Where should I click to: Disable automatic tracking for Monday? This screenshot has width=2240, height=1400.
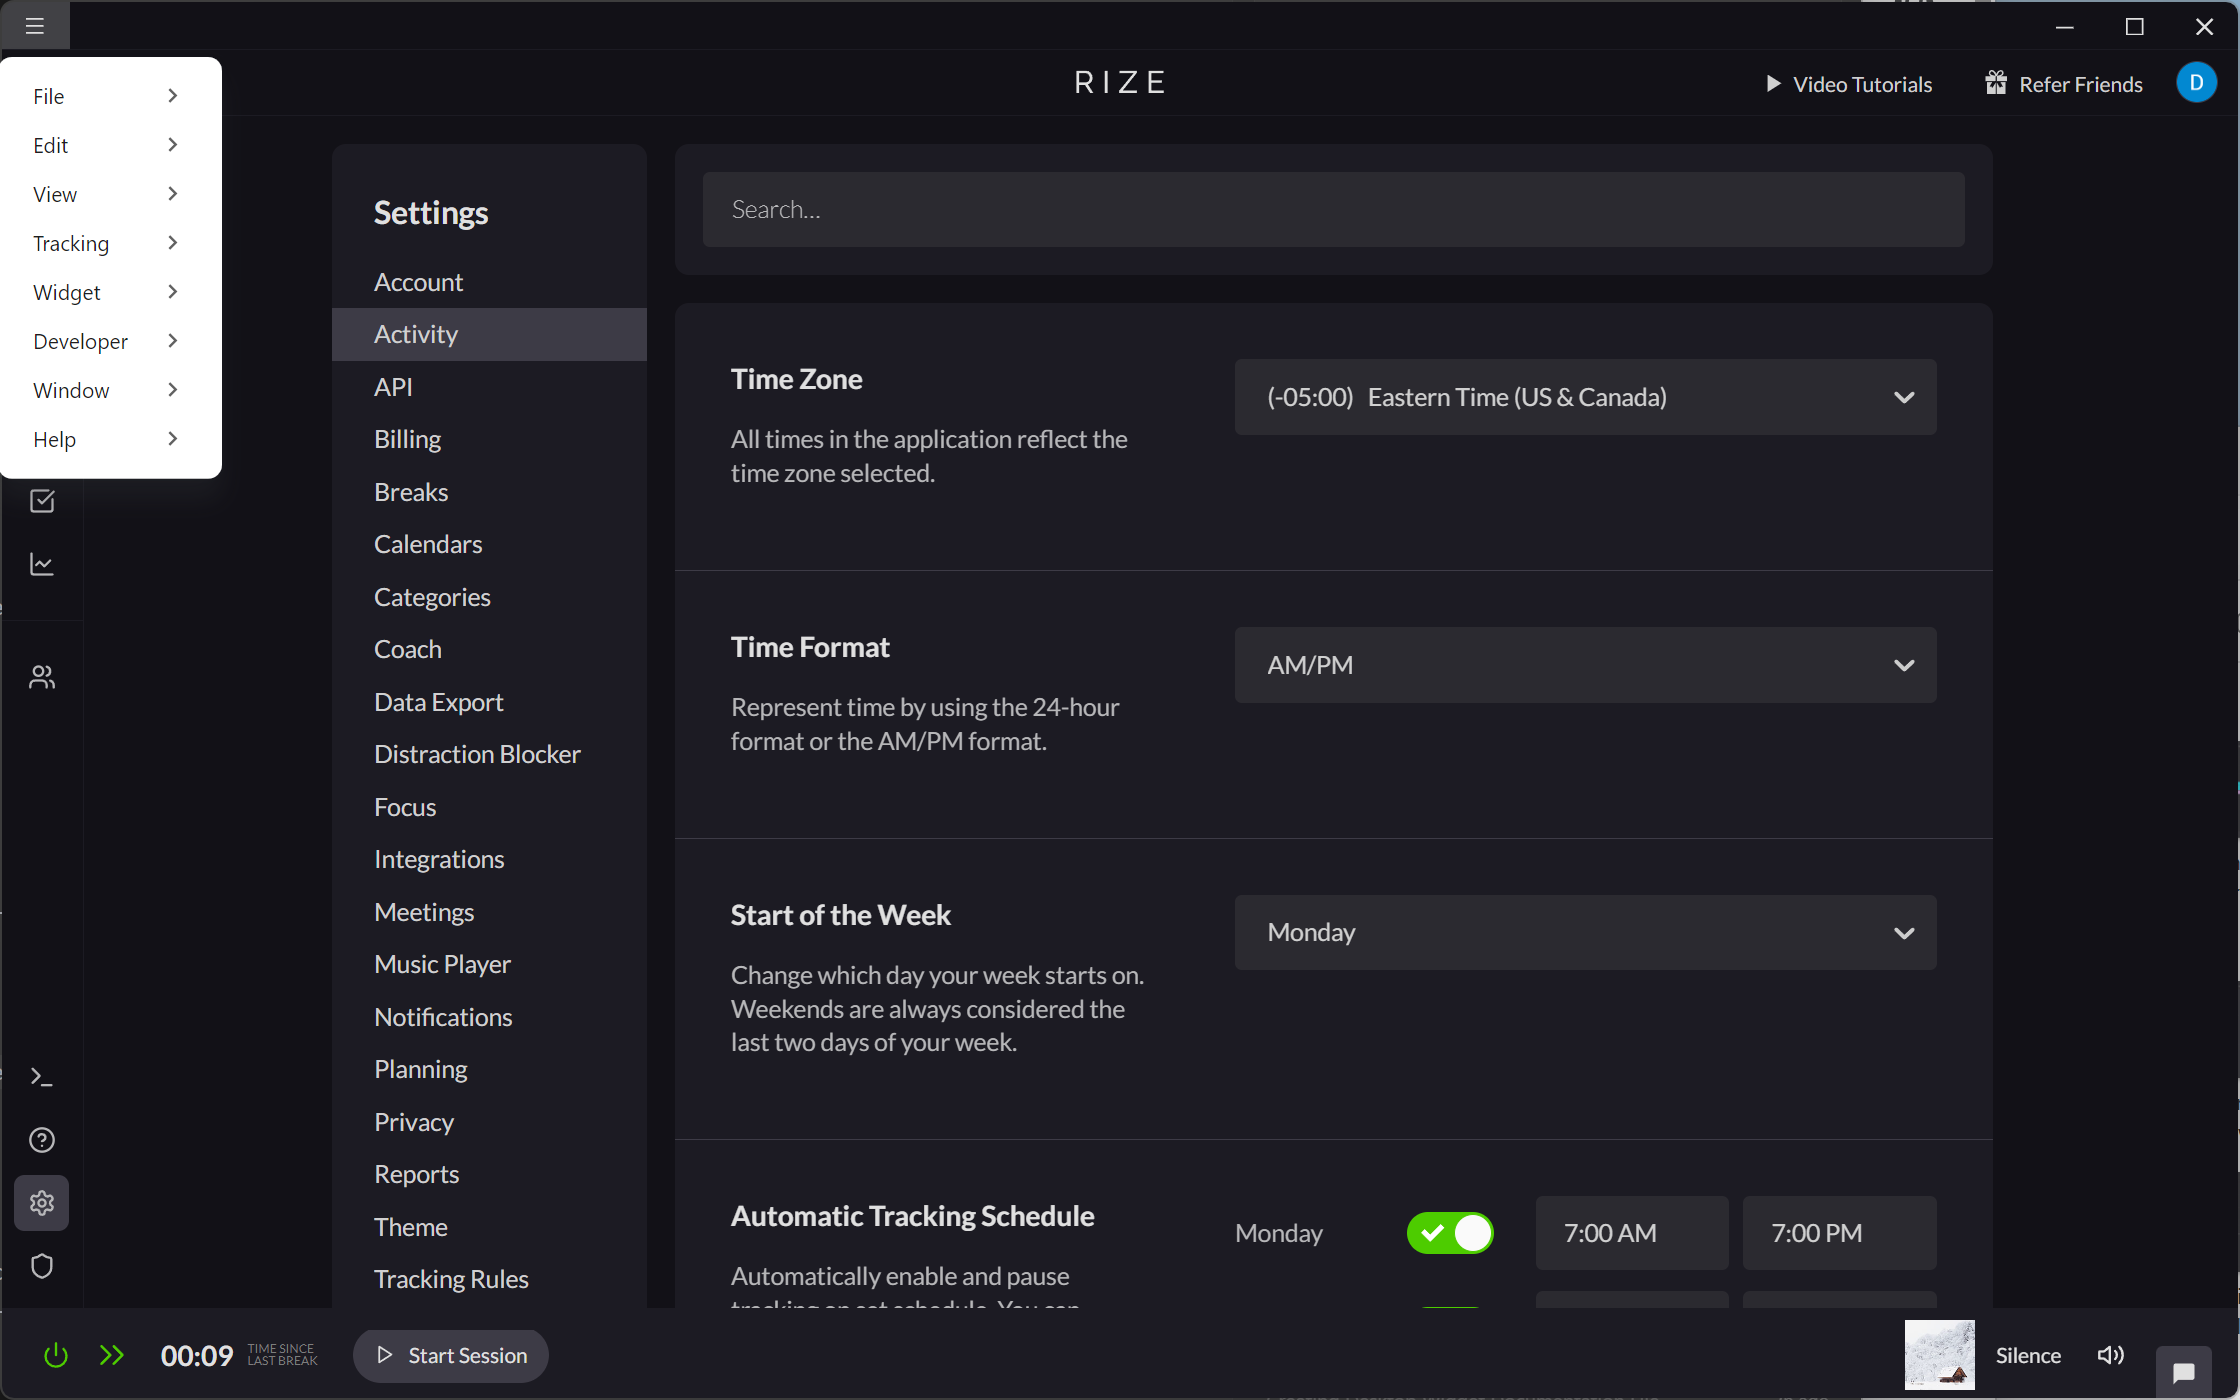(x=1450, y=1233)
